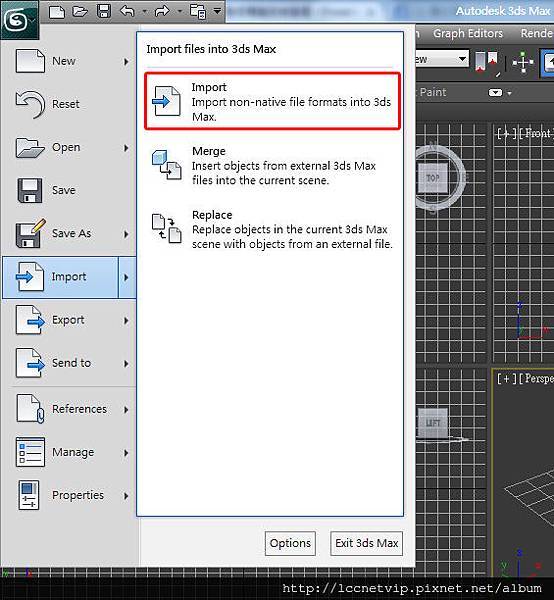Expand the References submenu arrow
554x600 pixels.
pos(126,409)
